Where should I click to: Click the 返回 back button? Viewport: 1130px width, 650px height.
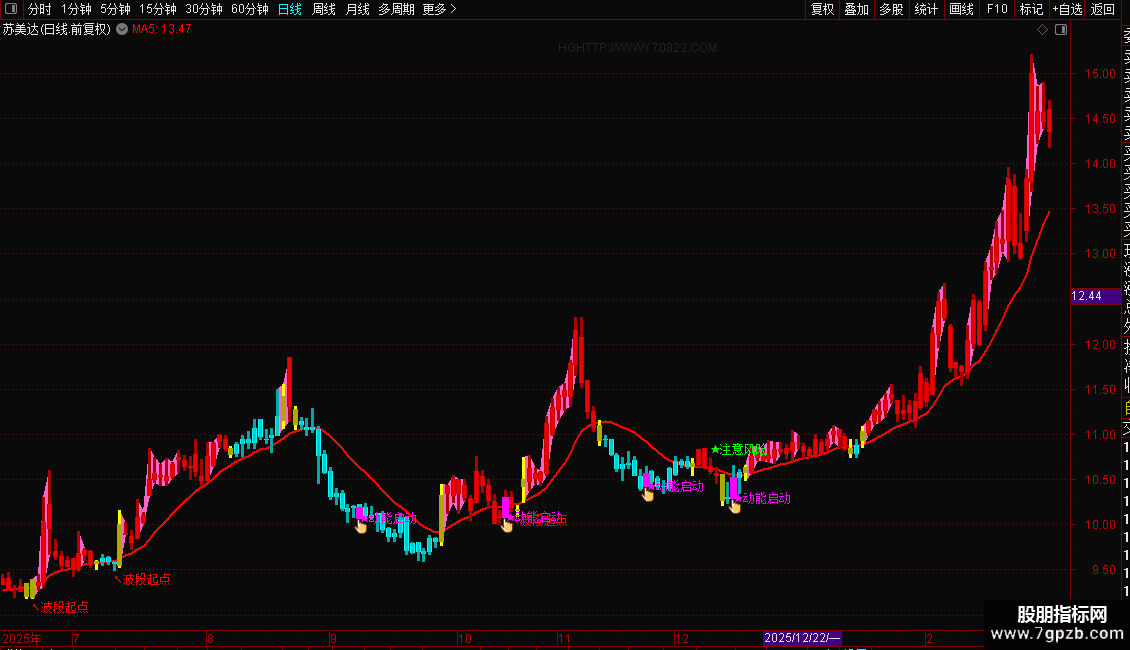point(1103,9)
